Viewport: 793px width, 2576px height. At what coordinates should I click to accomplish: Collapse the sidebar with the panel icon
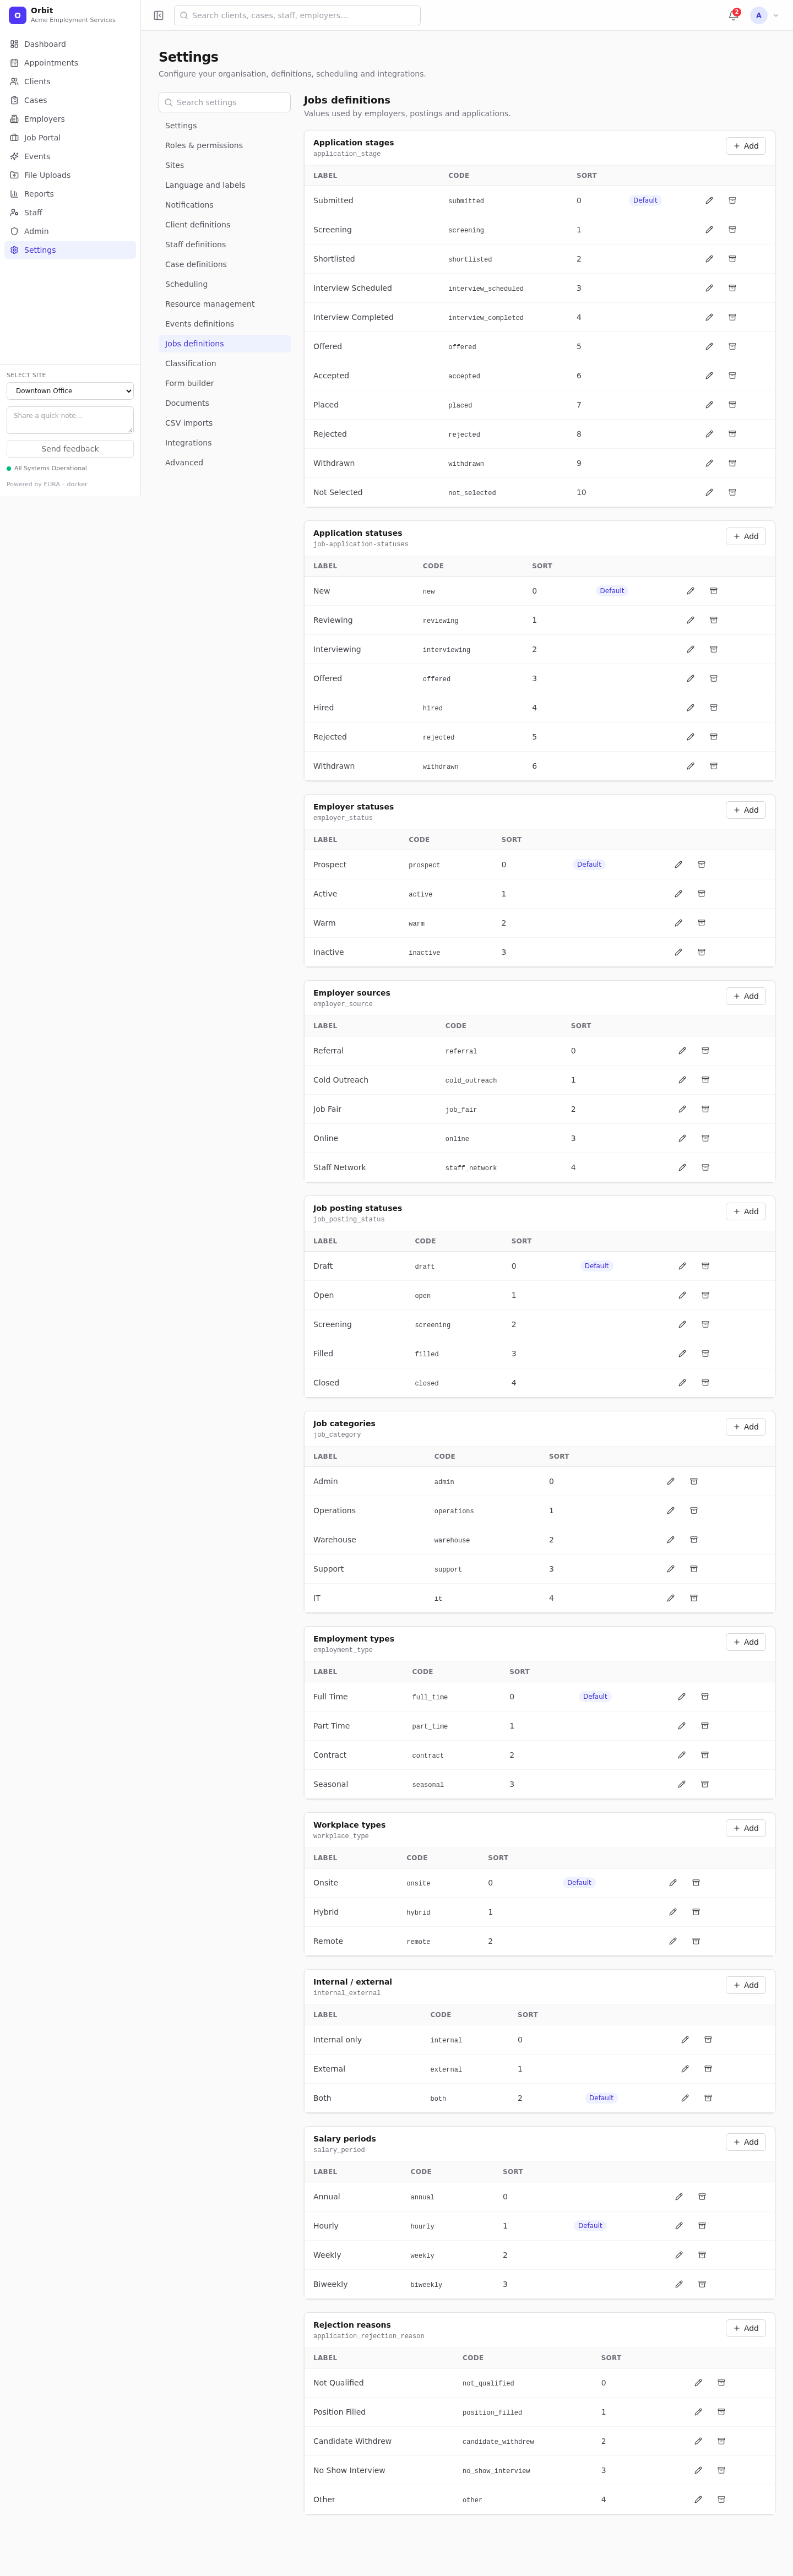tap(158, 15)
